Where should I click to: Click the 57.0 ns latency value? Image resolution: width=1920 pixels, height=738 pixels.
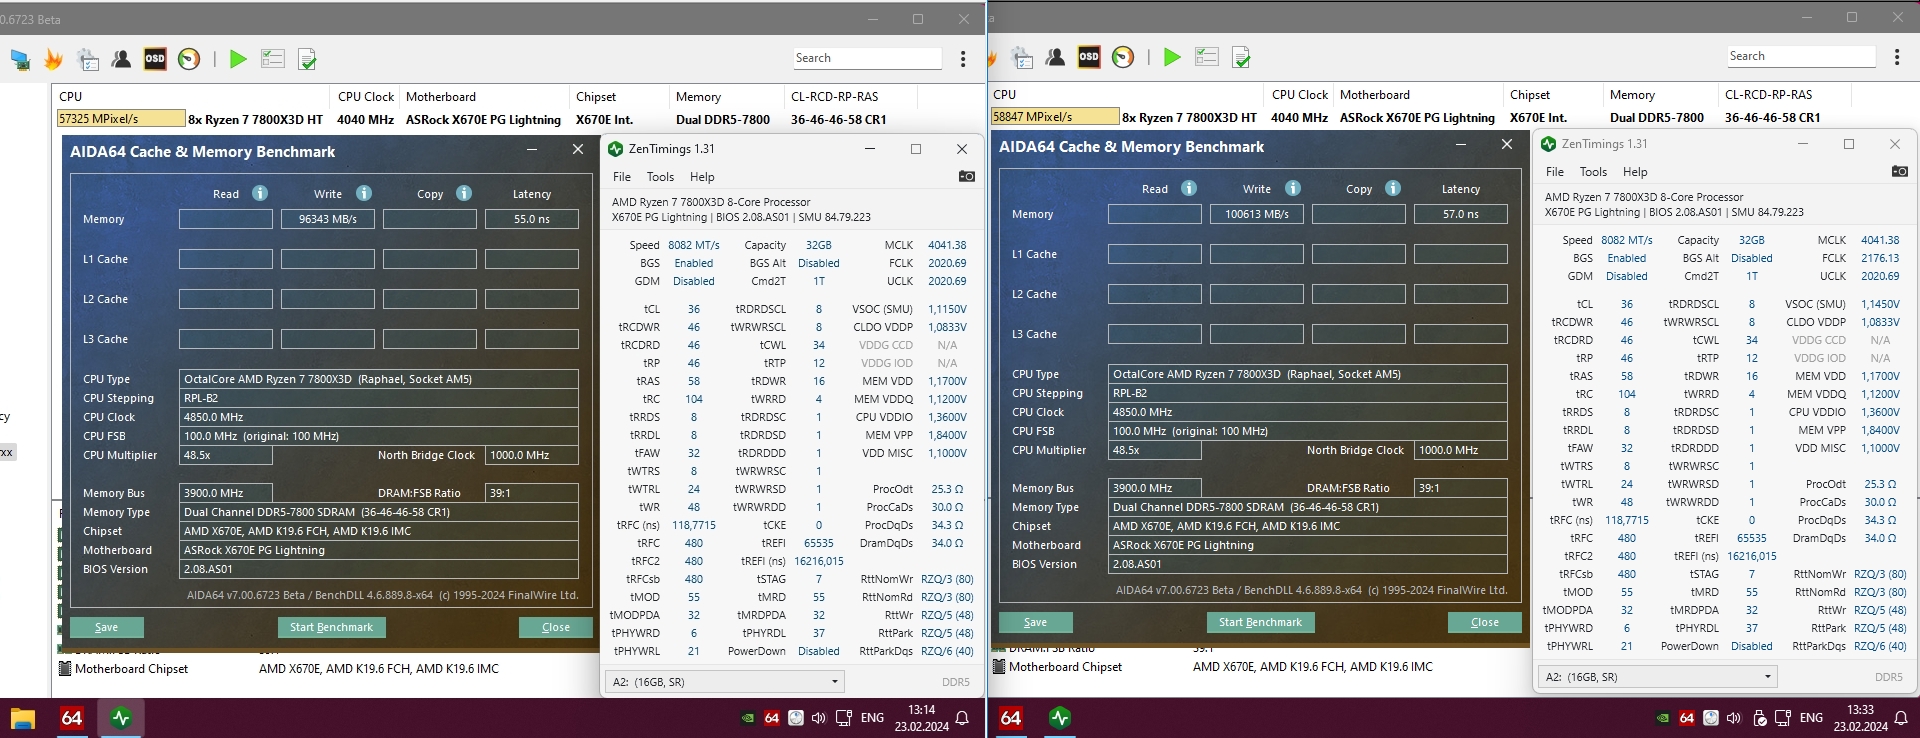pos(1461,214)
